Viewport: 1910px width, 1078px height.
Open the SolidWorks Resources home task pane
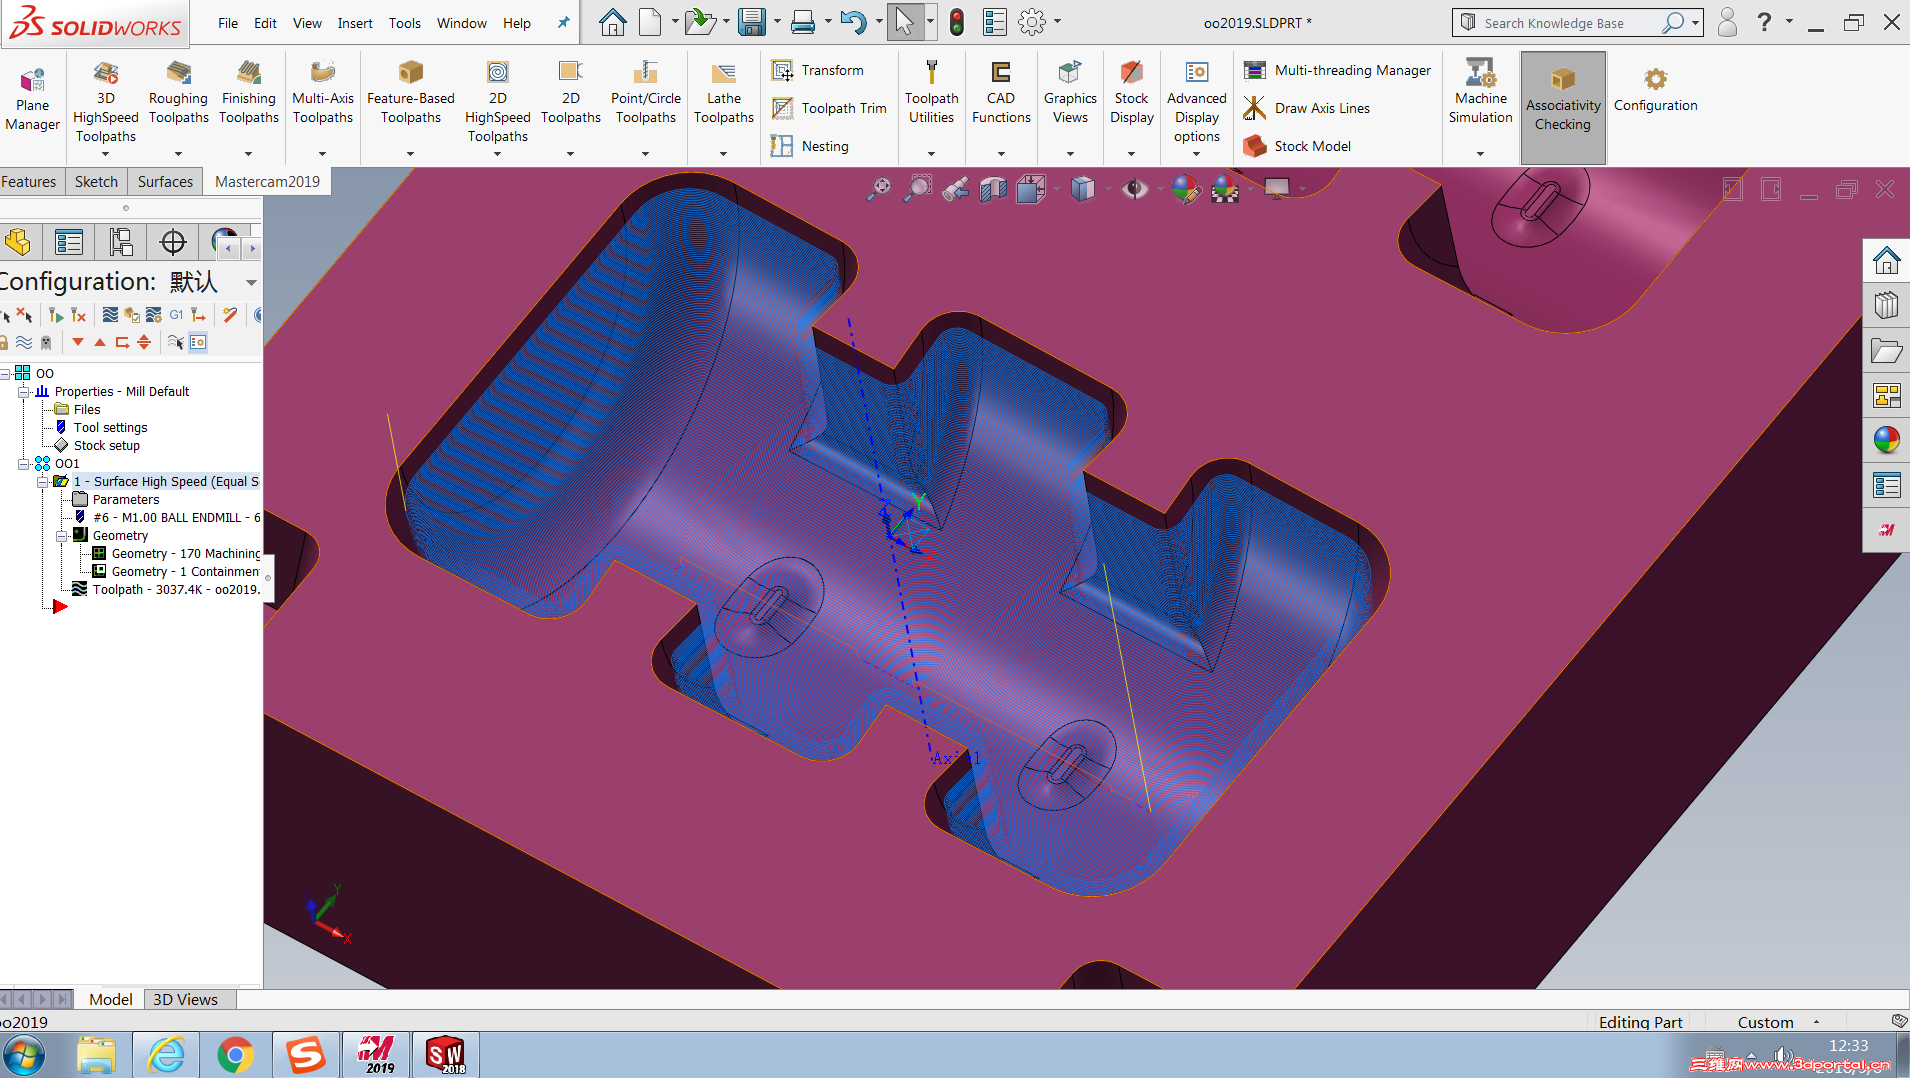tap(1887, 262)
